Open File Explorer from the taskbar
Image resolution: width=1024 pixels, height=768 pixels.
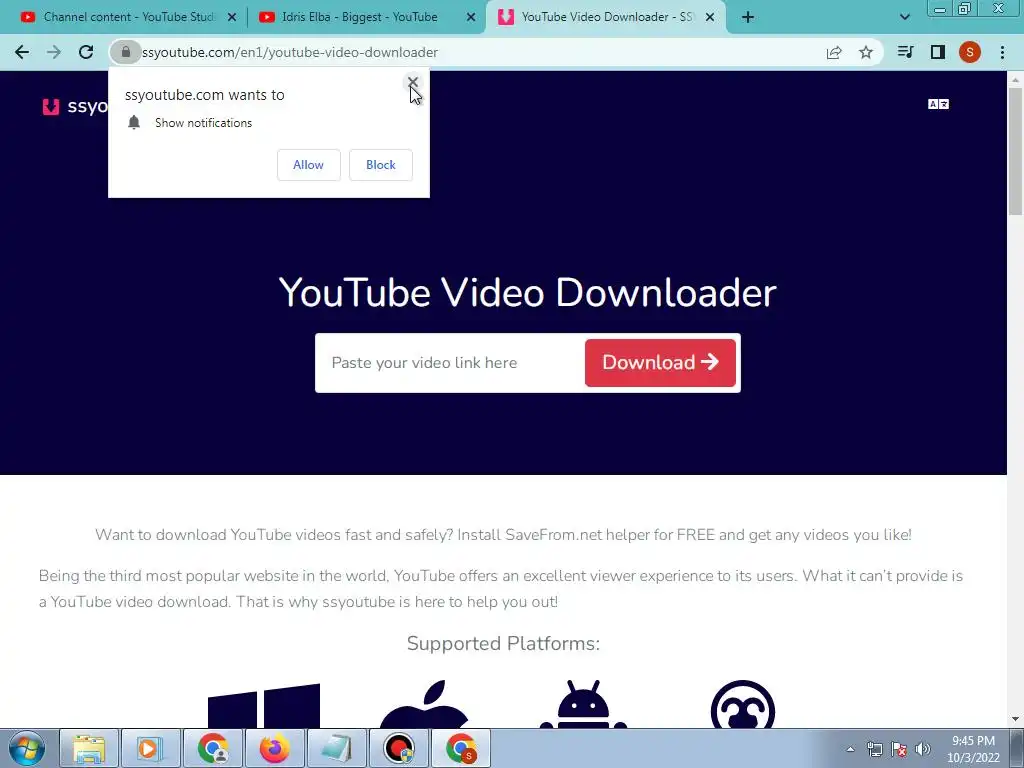pyautogui.click(x=89, y=748)
